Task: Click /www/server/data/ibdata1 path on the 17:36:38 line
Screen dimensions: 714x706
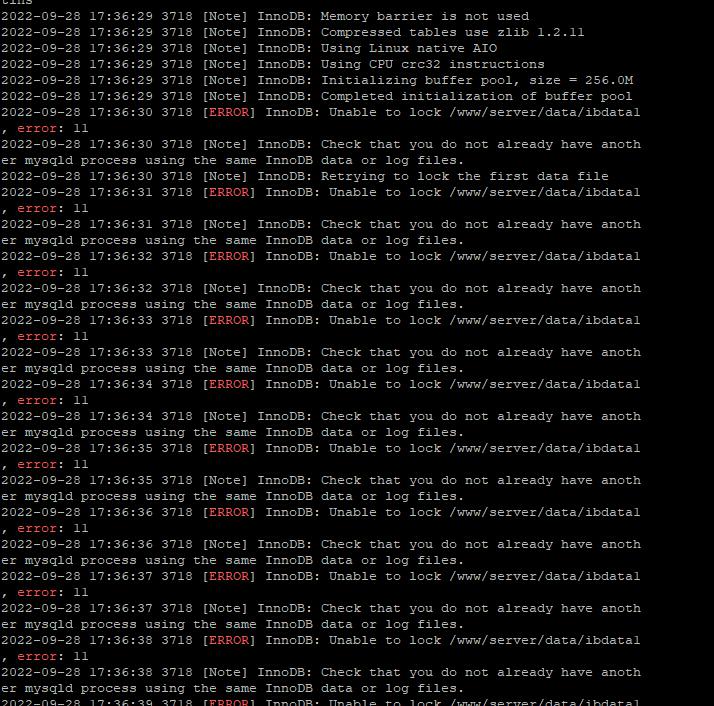Action: click(x=545, y=640)
